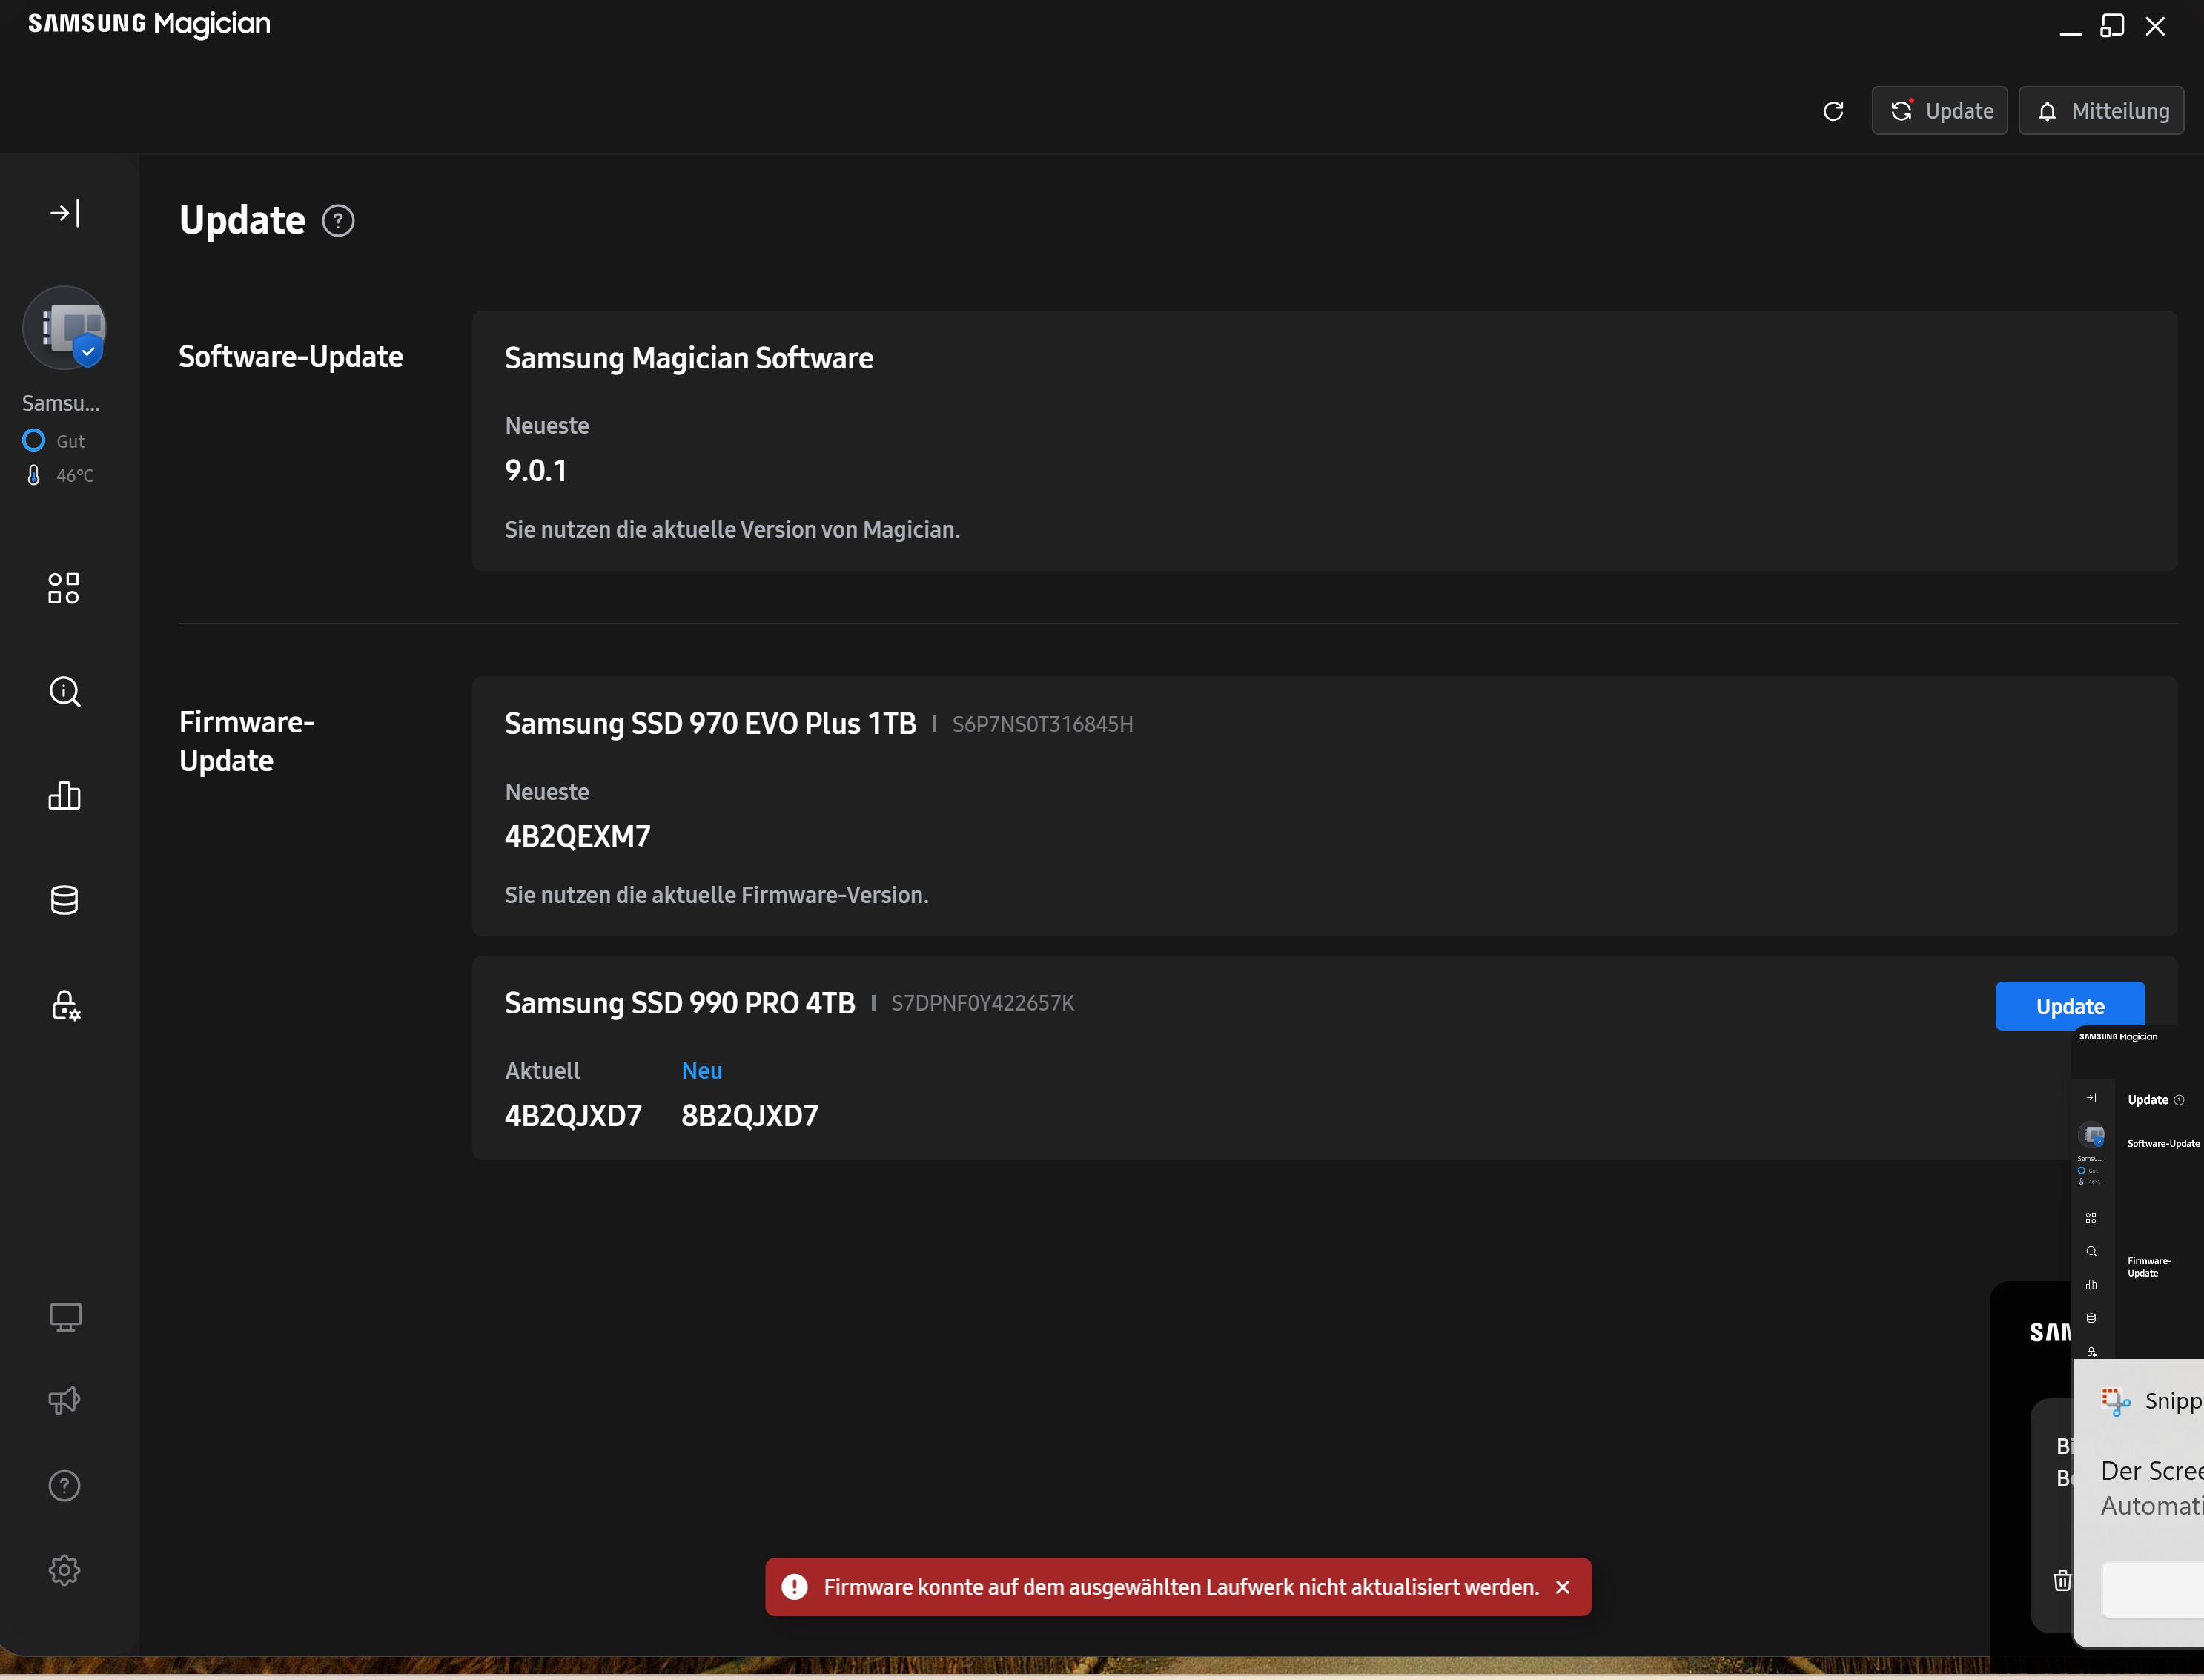This screenshot has height=1680, width=2204.
Task: Open the help question mark in sidebar
Action: (x=64, y=1486)
